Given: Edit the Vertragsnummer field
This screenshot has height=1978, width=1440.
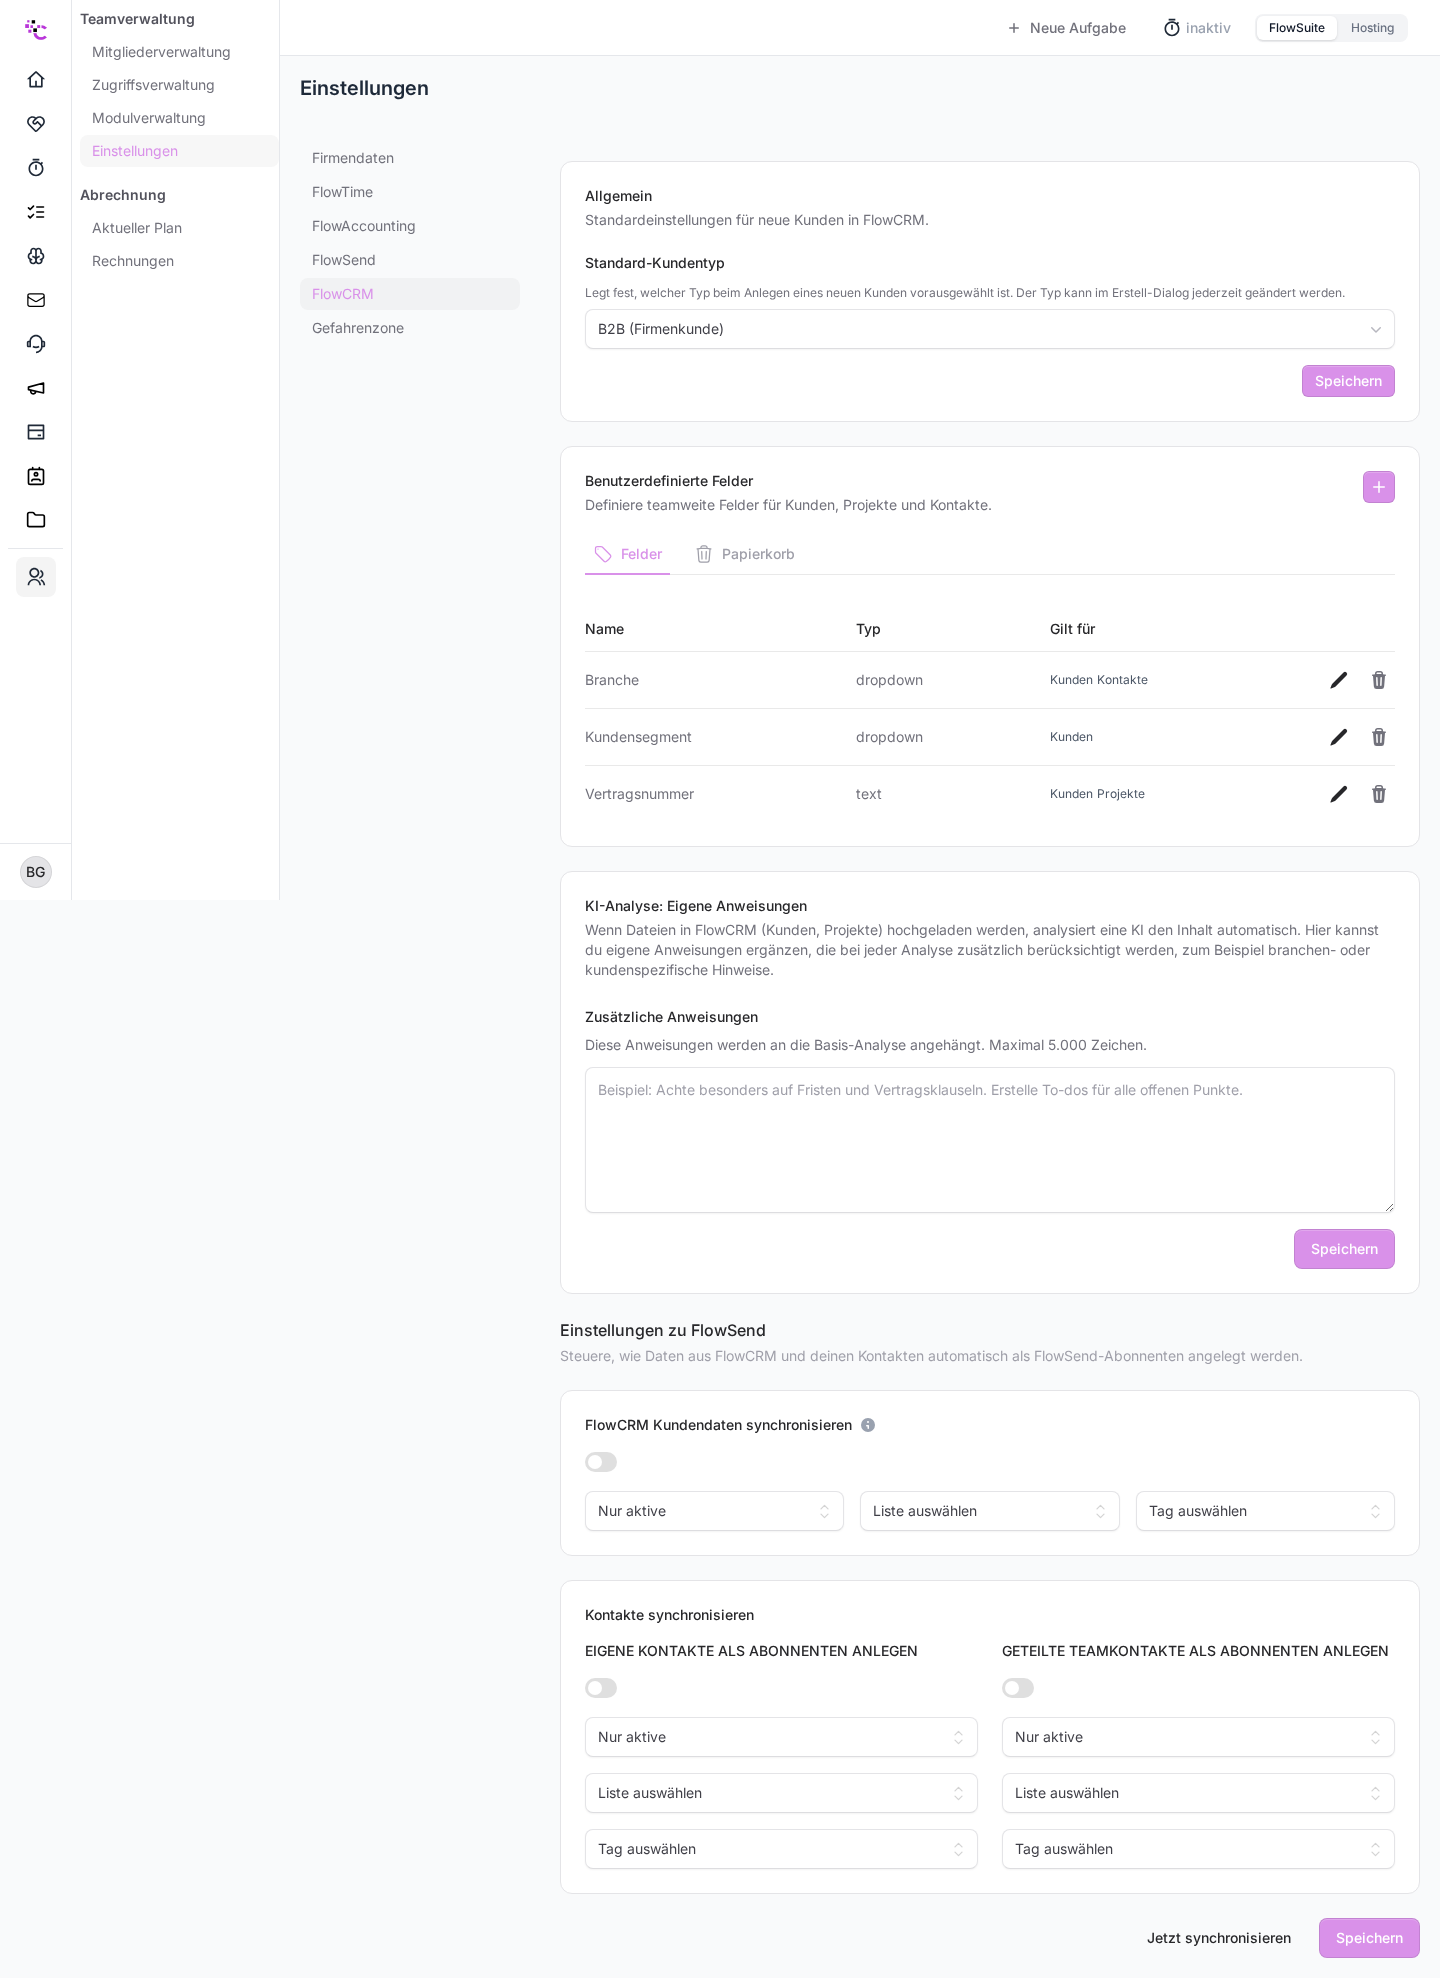Looking at the screenshot, I should click(x=1339, y=794).
